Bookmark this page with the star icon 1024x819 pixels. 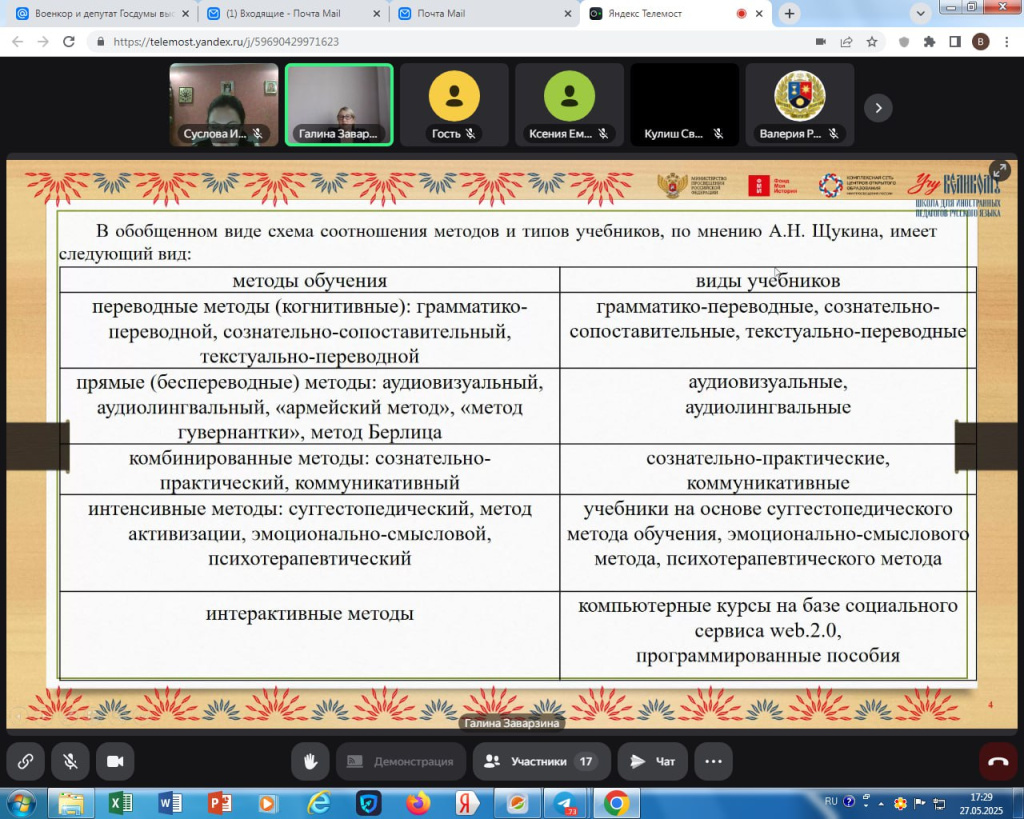pos(872,42)
